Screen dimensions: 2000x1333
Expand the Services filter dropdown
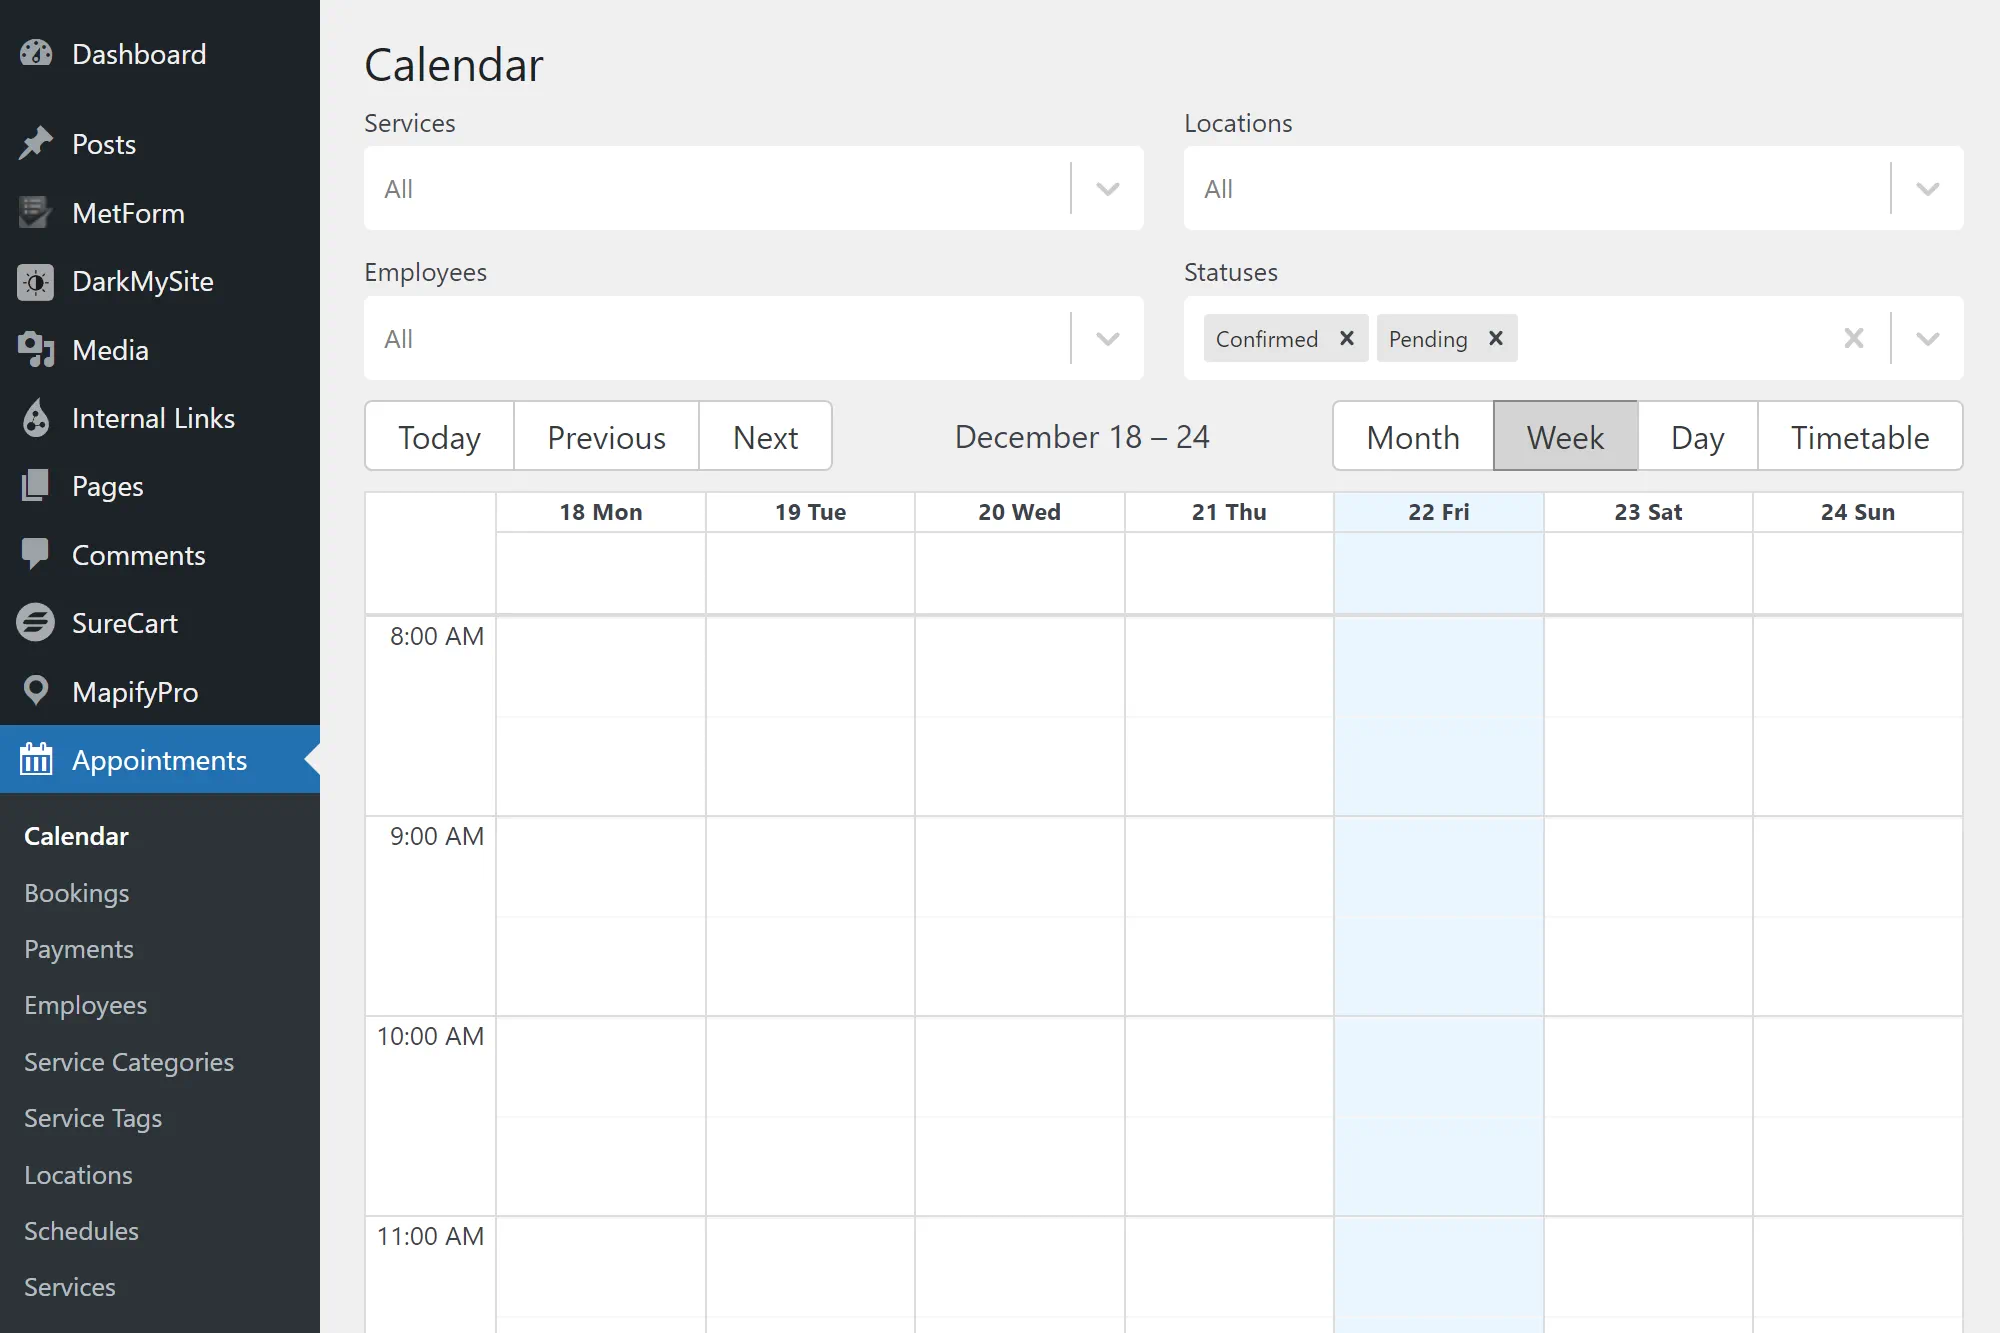pos(1106,188)
